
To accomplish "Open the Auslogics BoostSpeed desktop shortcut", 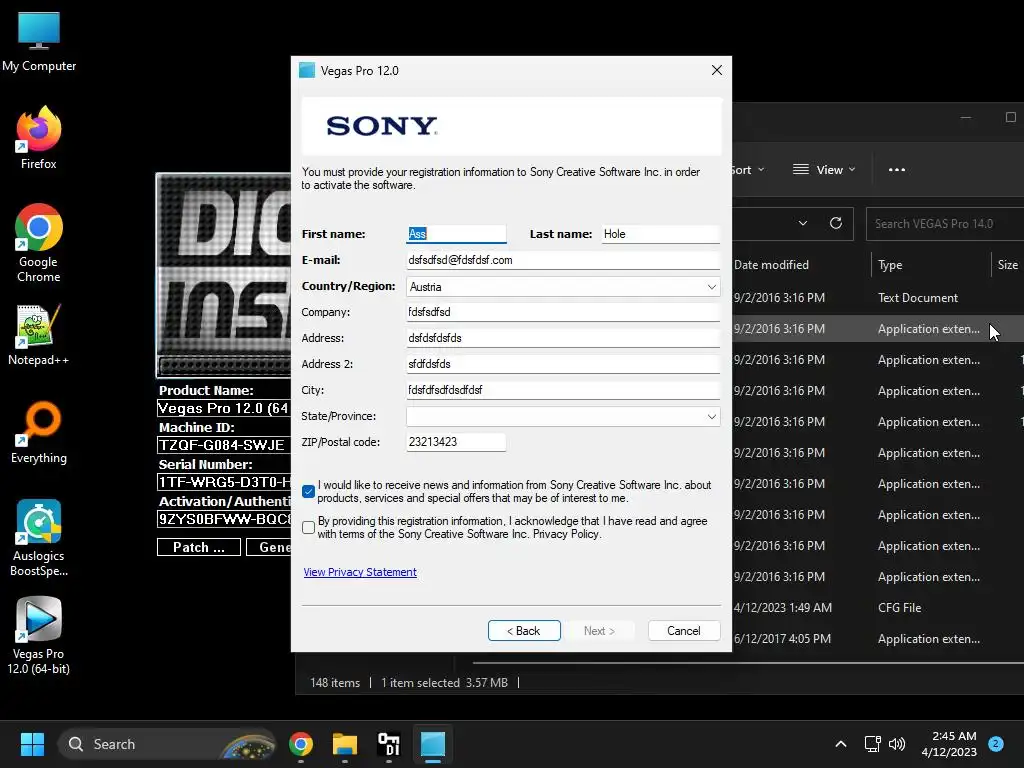I will [x=39, y=538].
